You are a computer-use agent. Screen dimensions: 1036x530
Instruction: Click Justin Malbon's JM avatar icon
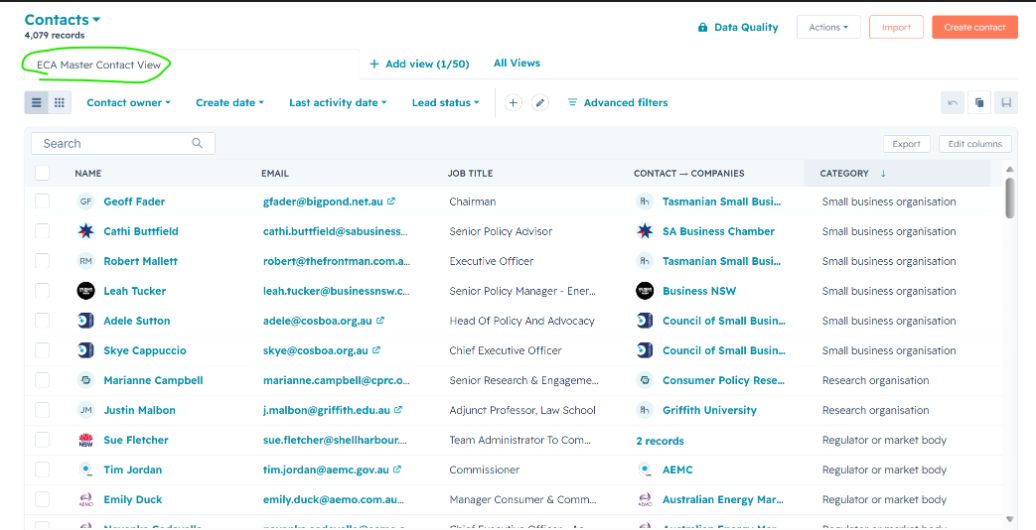[x=86, y=410]
